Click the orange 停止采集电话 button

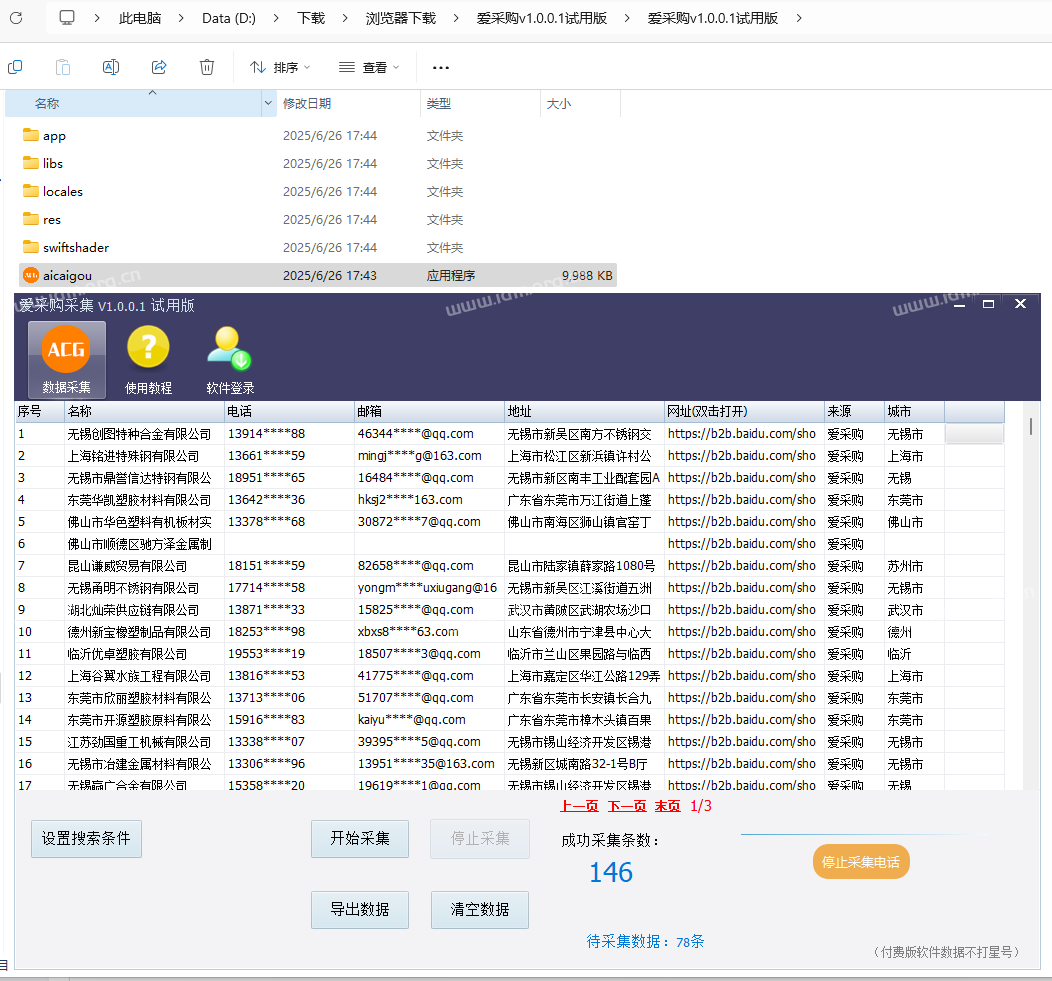[x=861, y=862]
